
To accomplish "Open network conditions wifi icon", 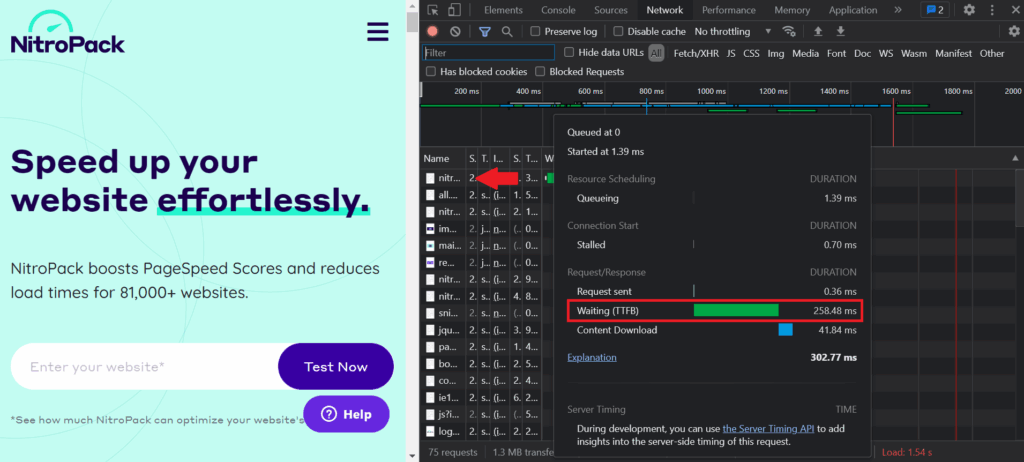I will click(x=789, y=31).
